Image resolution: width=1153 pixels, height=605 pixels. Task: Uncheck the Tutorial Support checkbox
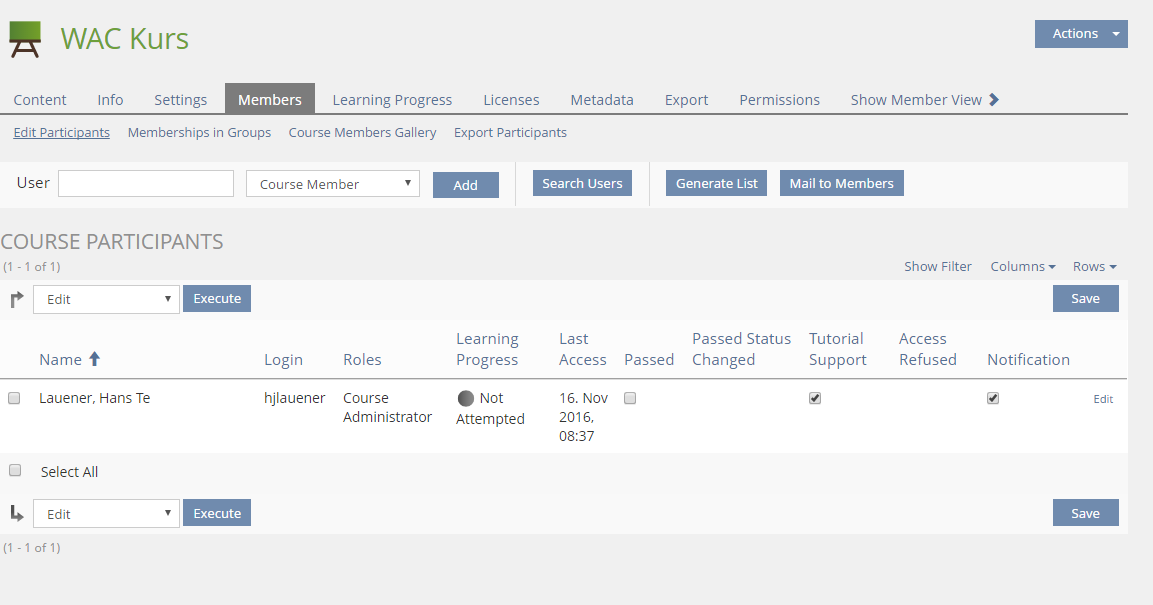coord(815,398)
